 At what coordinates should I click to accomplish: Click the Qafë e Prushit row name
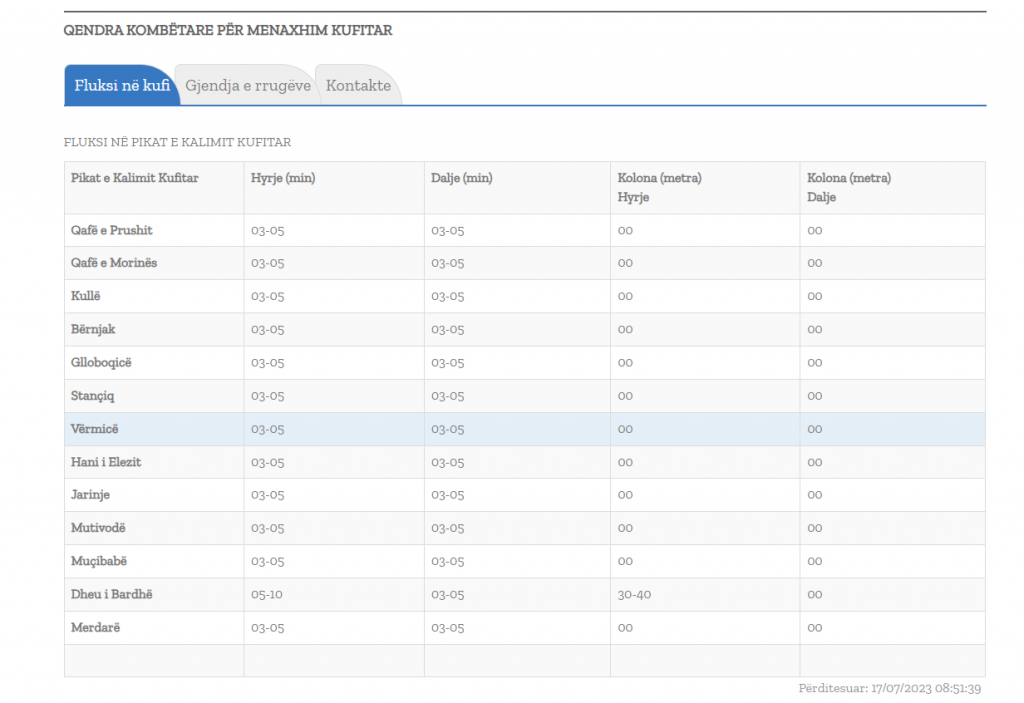click(x=112, y=230)
